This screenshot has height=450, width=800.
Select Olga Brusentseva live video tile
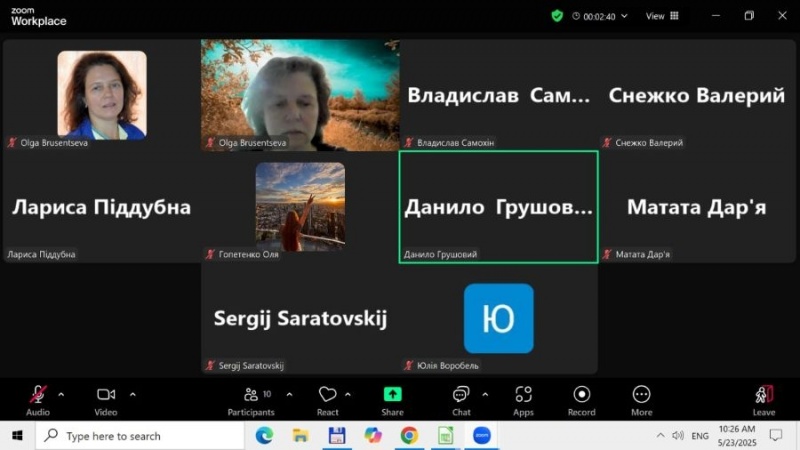[300, 95]
